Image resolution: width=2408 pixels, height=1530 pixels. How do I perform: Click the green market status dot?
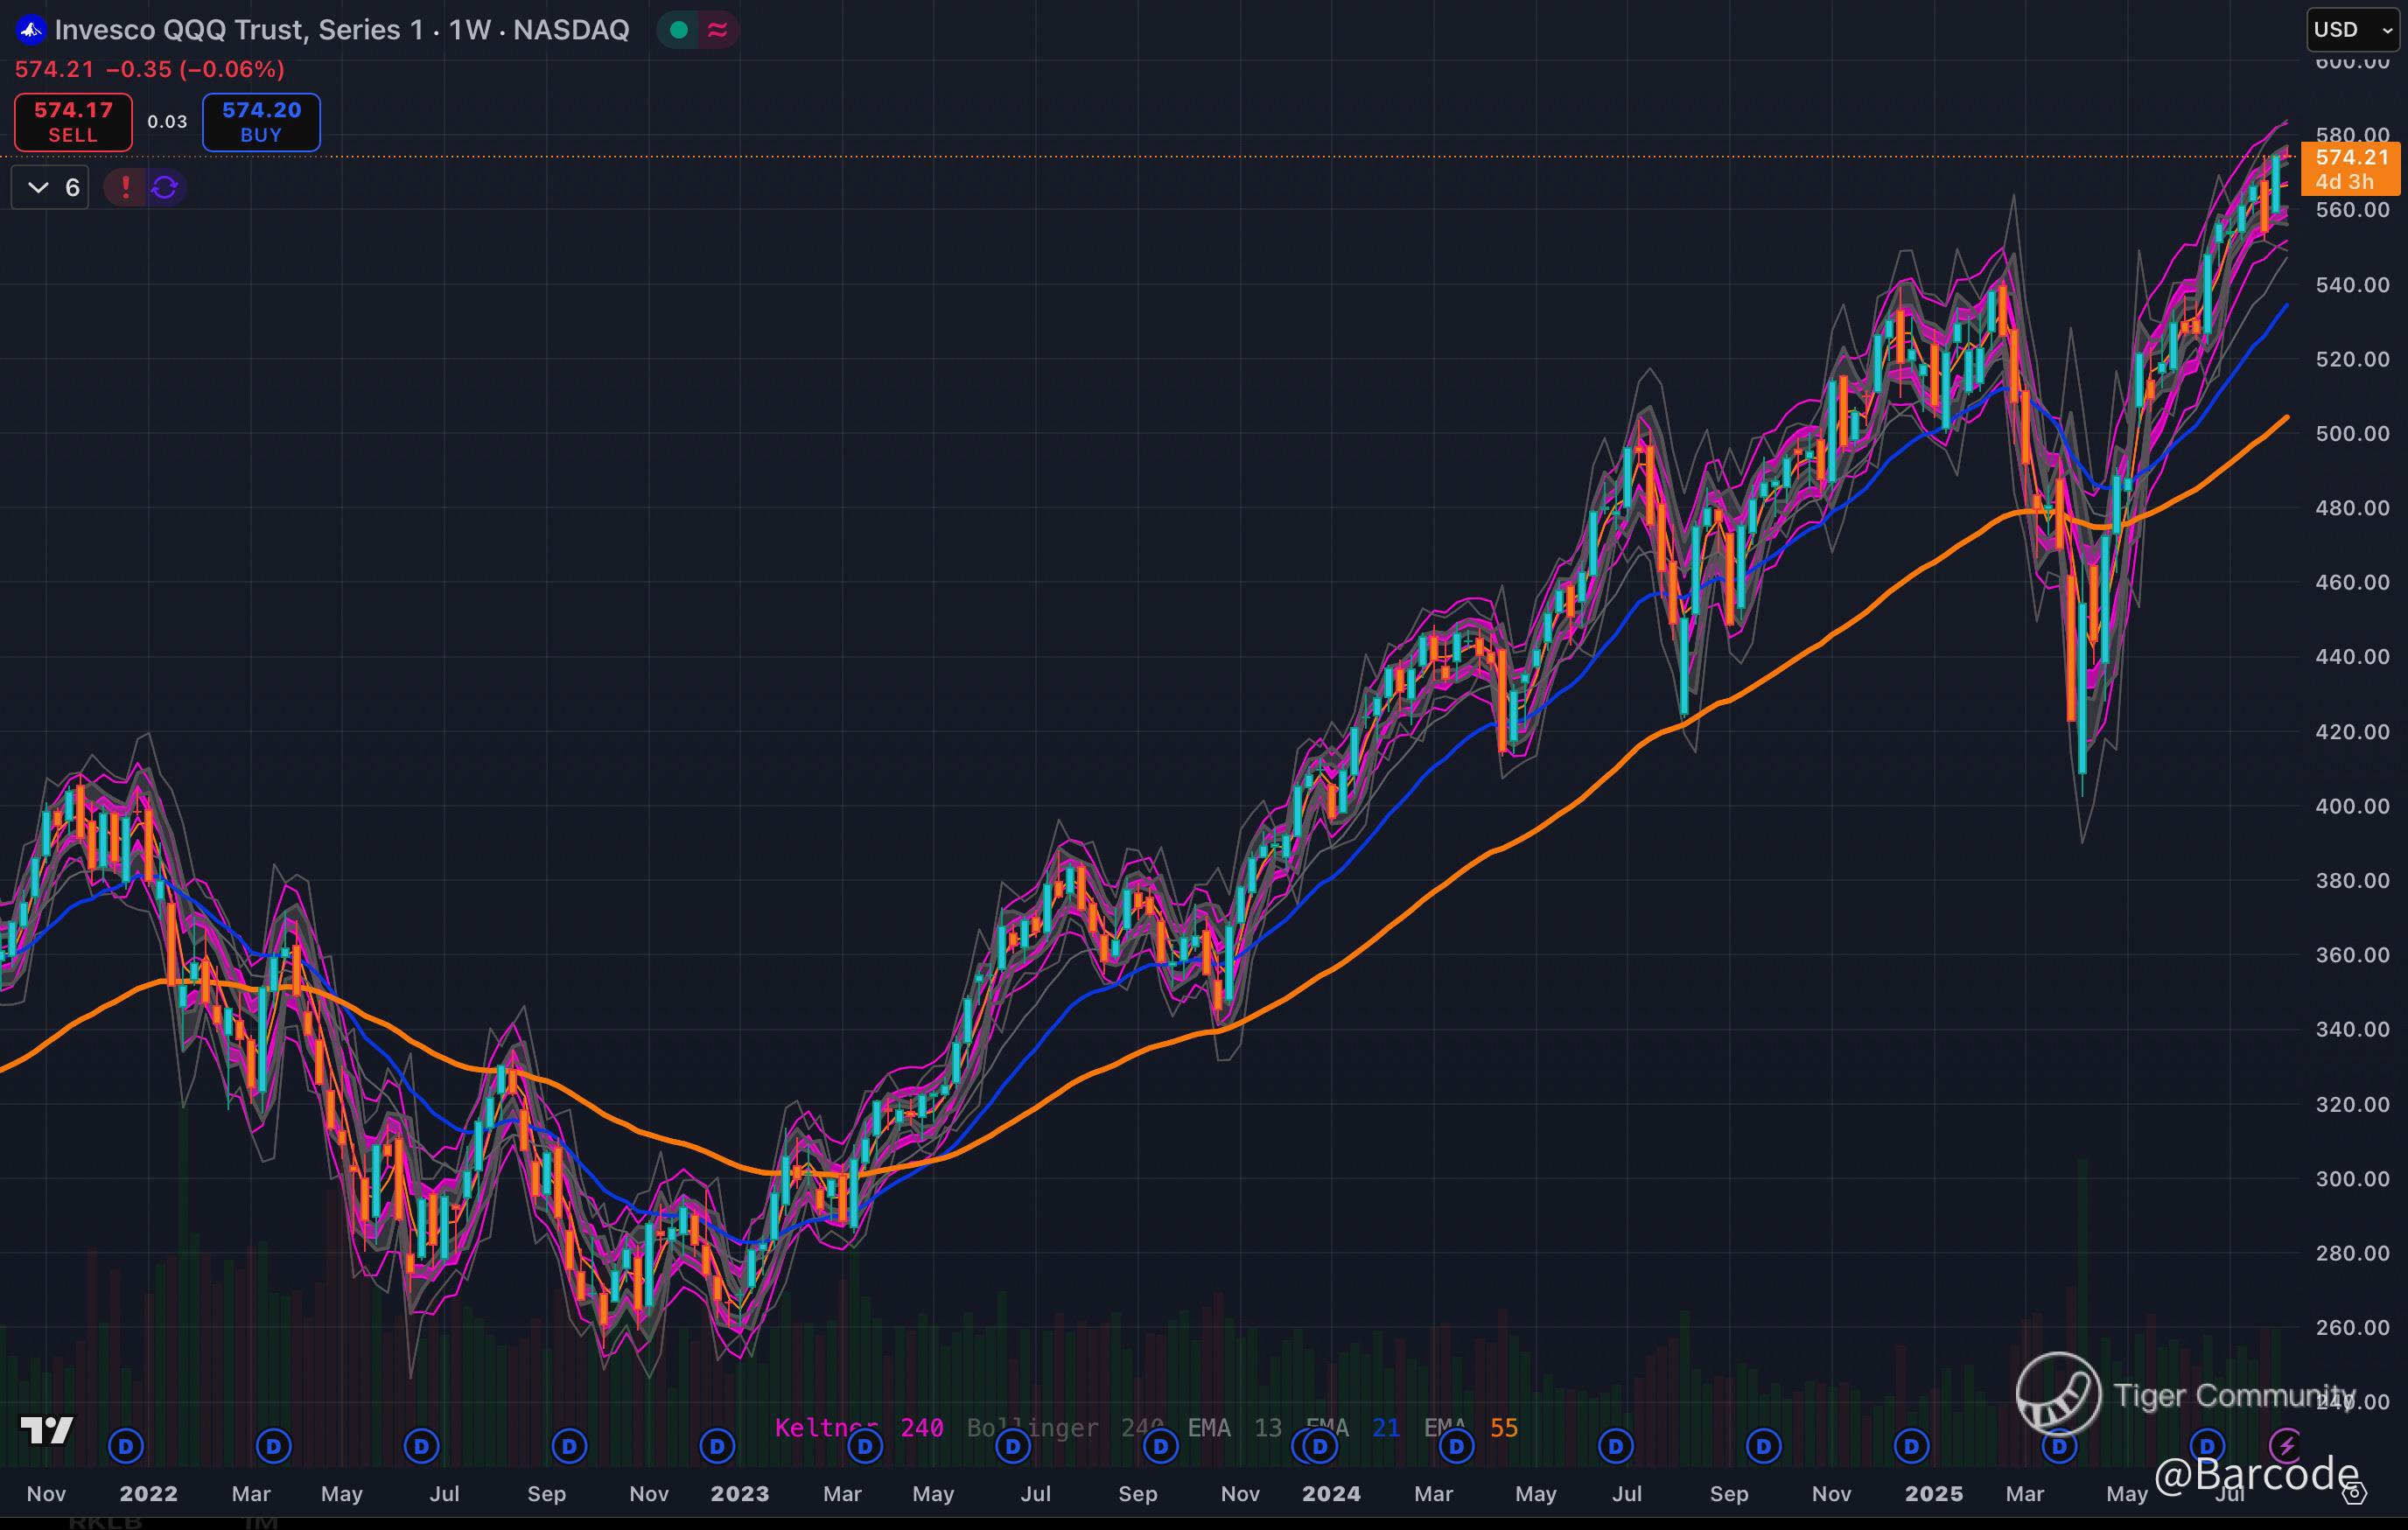point(679,30)
